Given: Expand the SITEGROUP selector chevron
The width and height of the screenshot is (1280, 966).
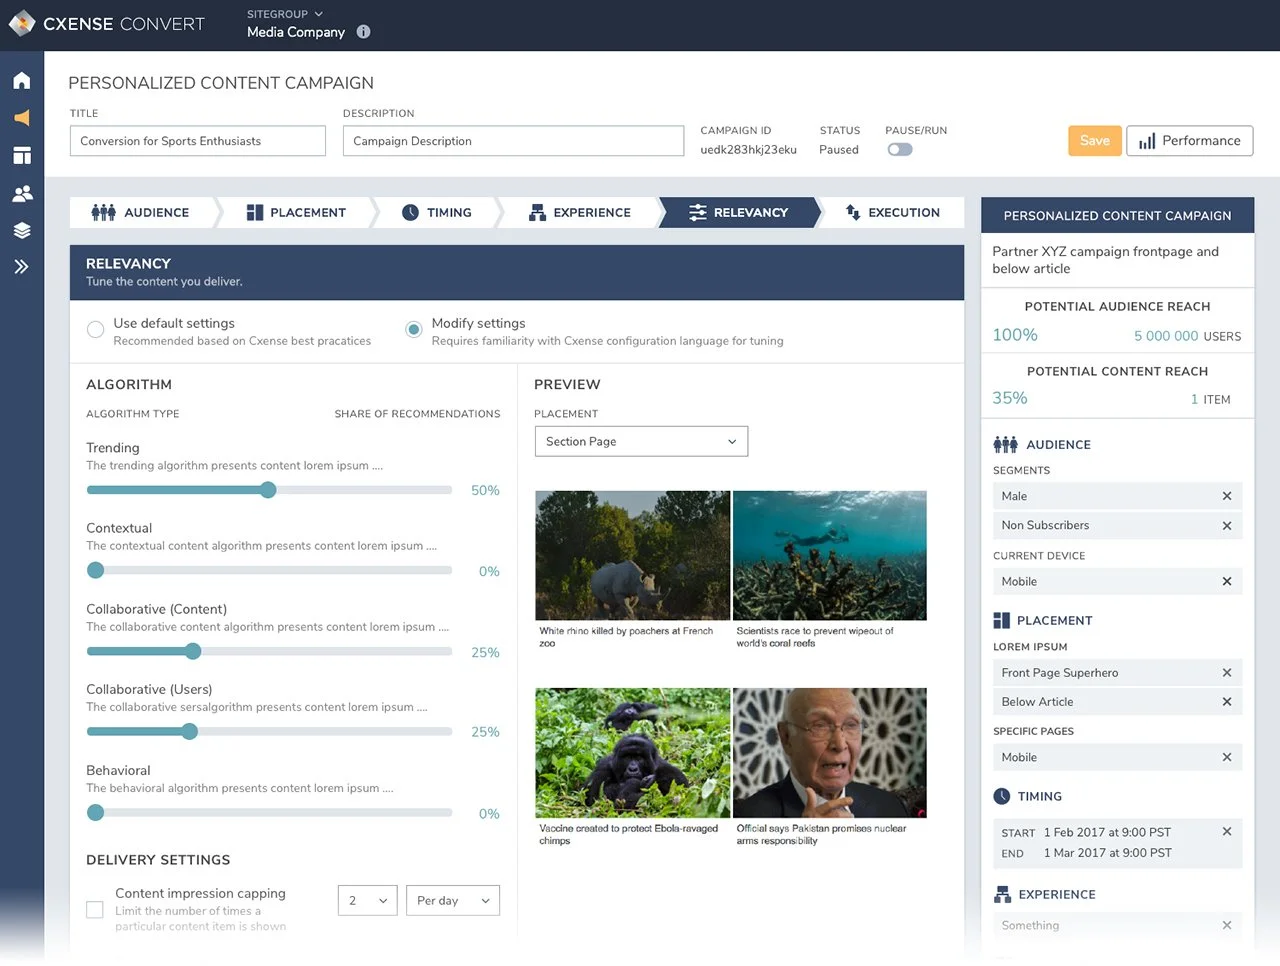Looking at the screenshot, I should pos(317,14).
